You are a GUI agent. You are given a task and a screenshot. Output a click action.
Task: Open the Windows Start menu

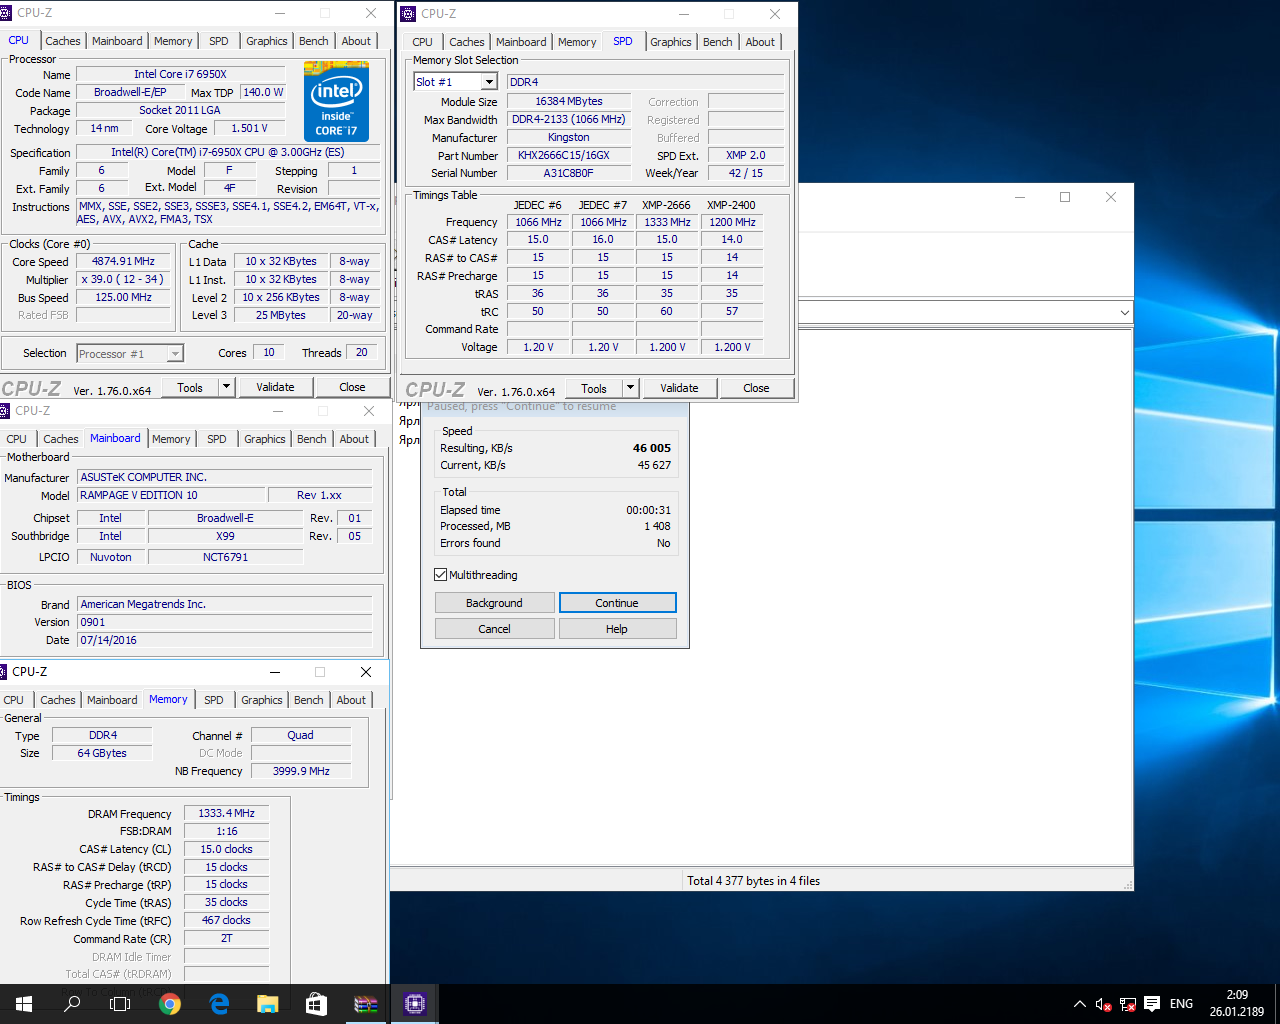coord(24,1004)
